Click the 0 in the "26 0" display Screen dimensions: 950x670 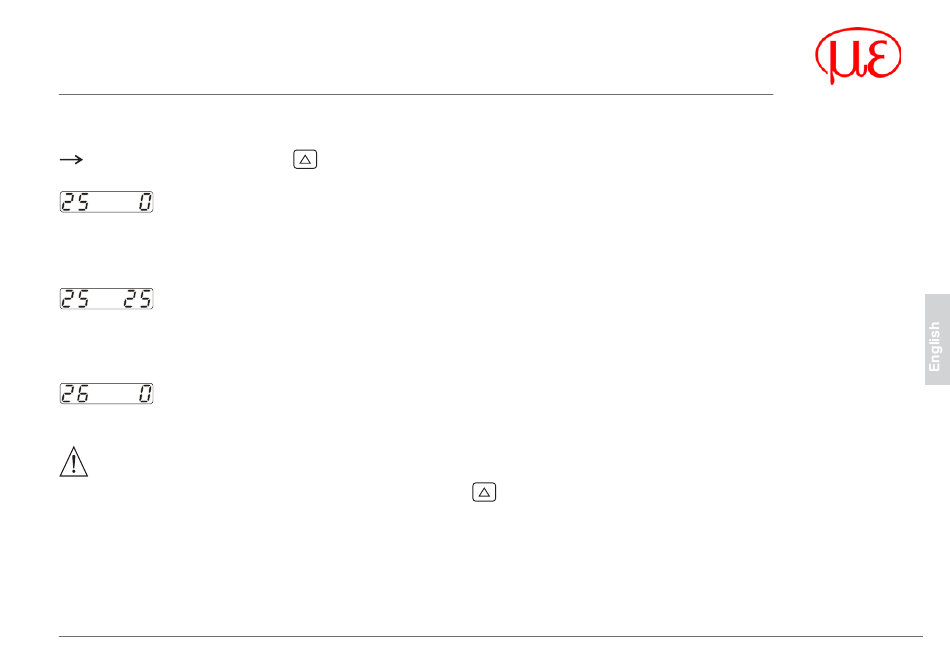click(145, 394)
